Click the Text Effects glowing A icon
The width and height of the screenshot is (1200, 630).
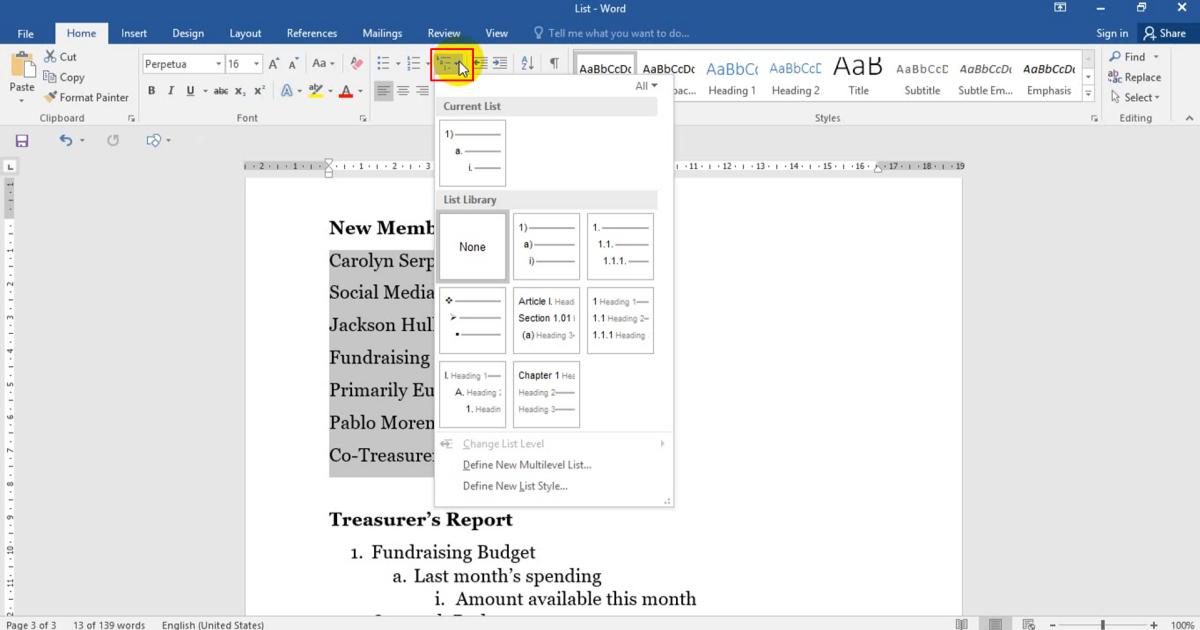coord(286,91)
